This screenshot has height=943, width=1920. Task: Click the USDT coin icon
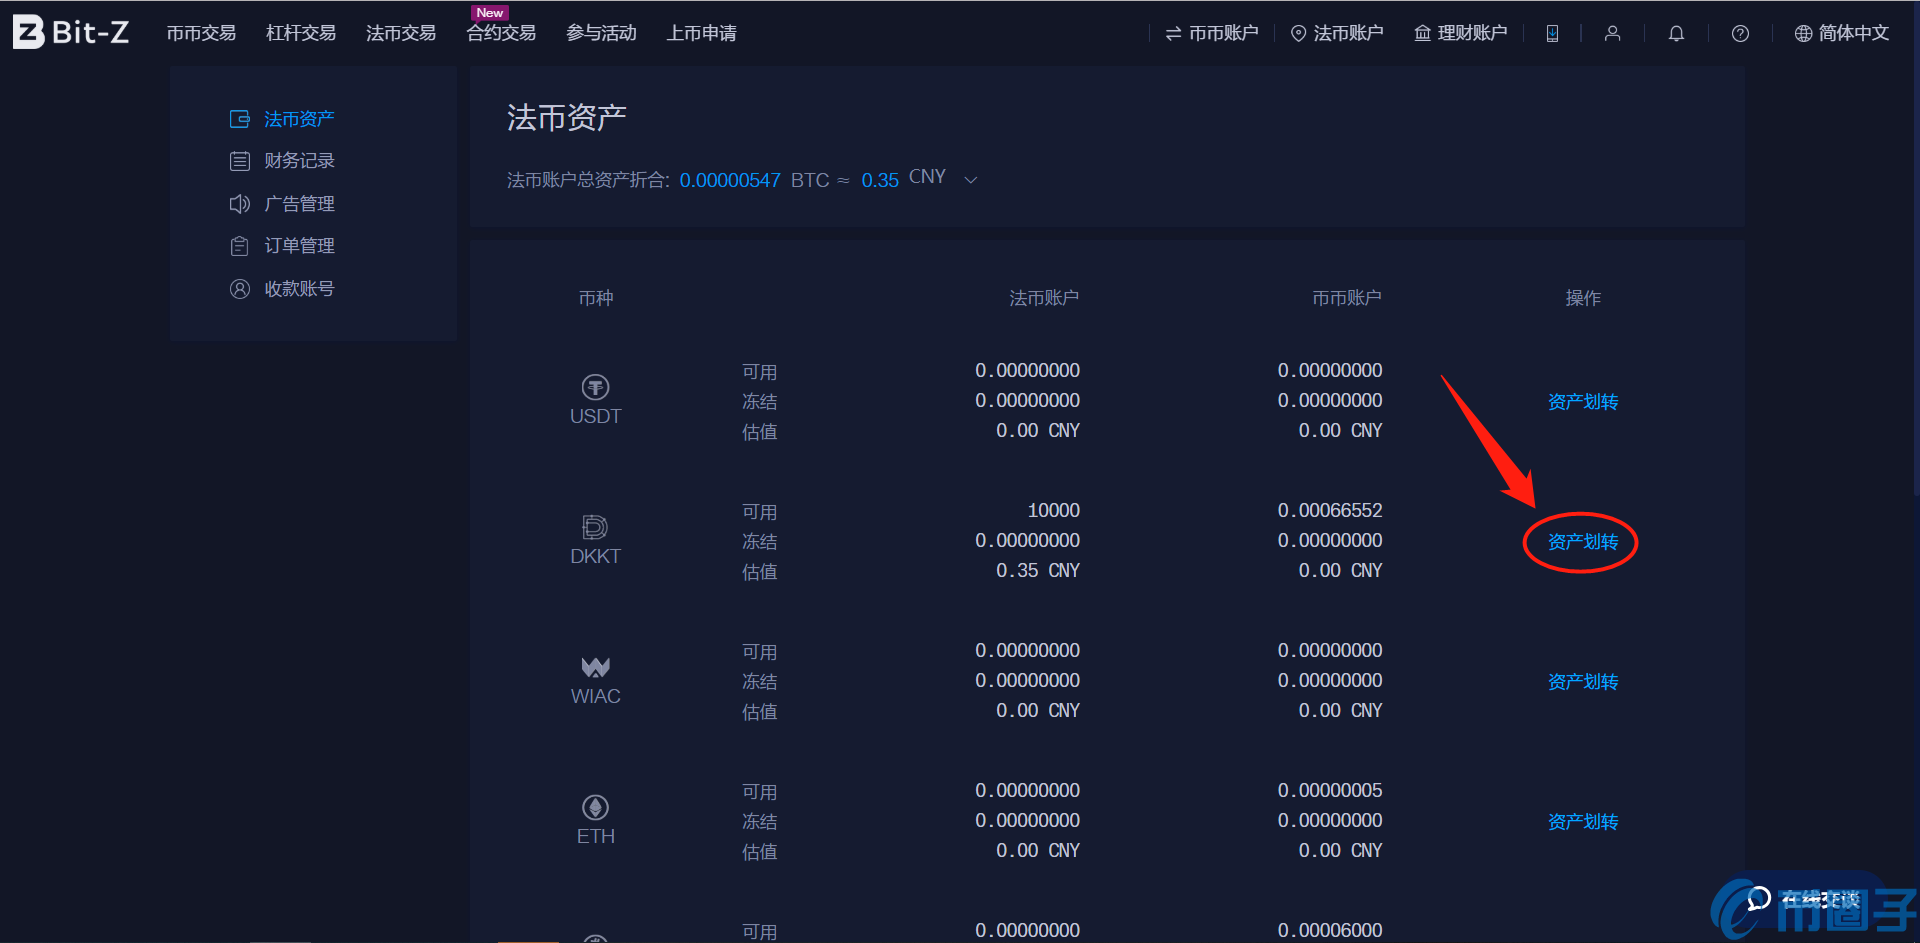[595, 387]
